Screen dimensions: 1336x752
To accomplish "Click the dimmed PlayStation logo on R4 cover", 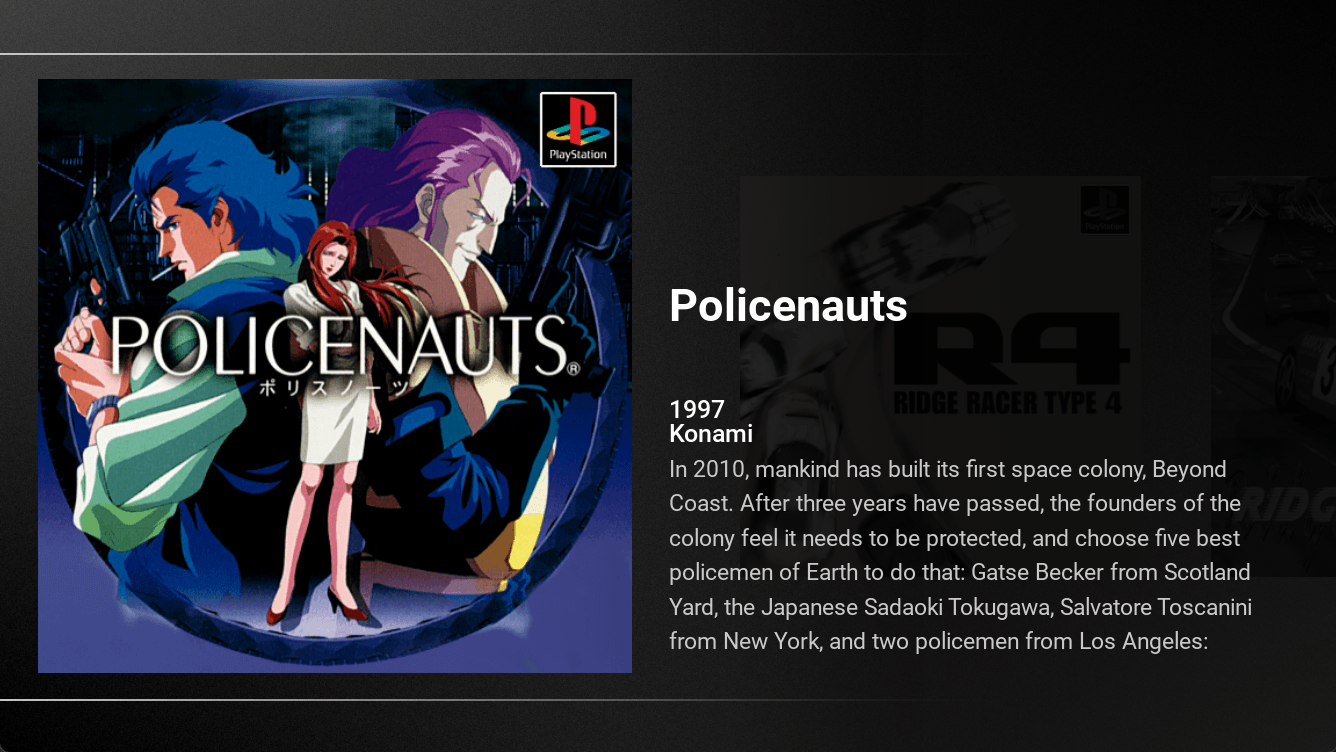I will pos(1104,211).
